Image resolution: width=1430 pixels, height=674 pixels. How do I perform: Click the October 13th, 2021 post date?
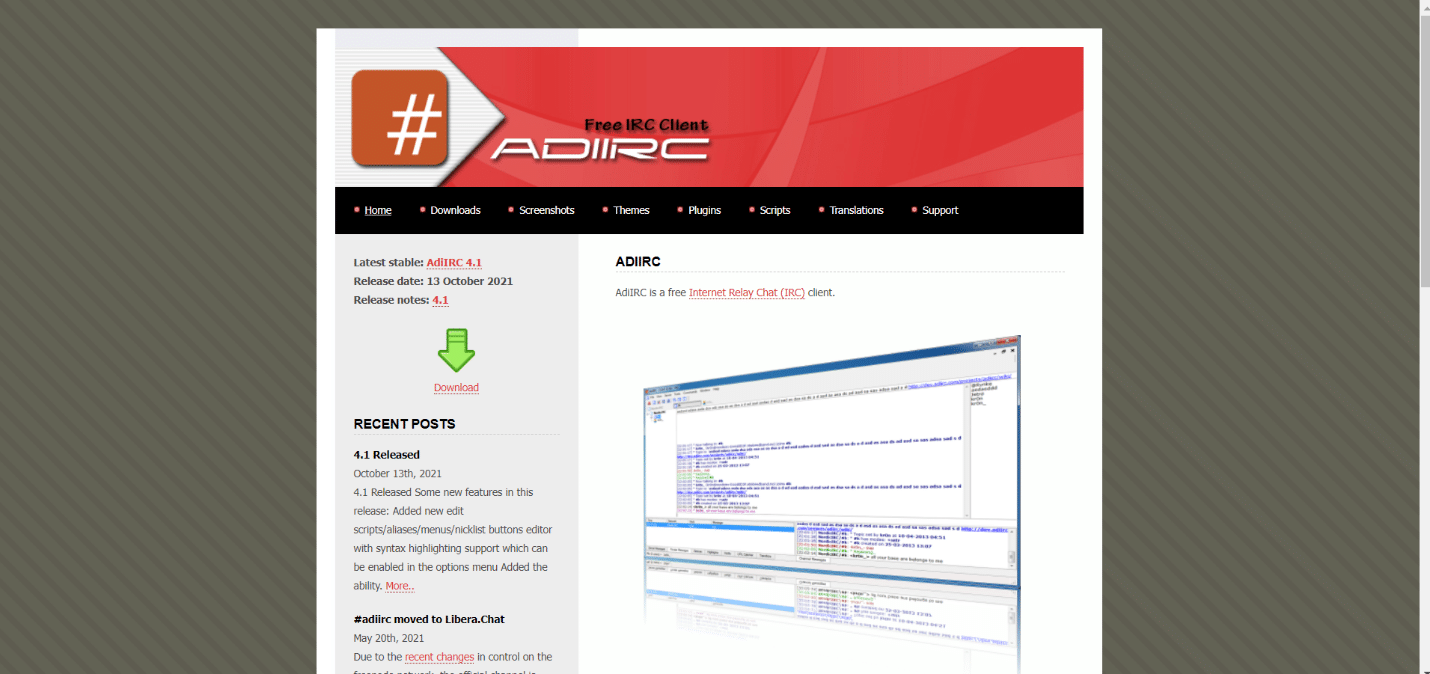[397, 474]
